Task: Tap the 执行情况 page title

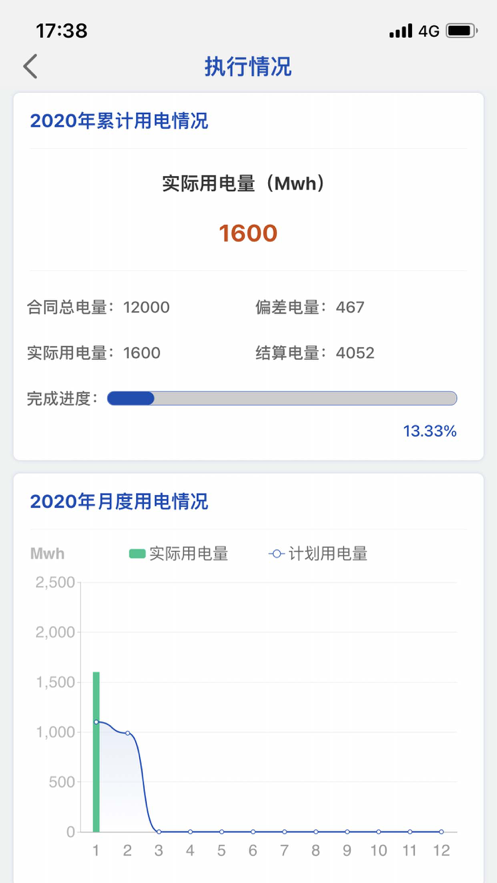Action: coord(248,66)
